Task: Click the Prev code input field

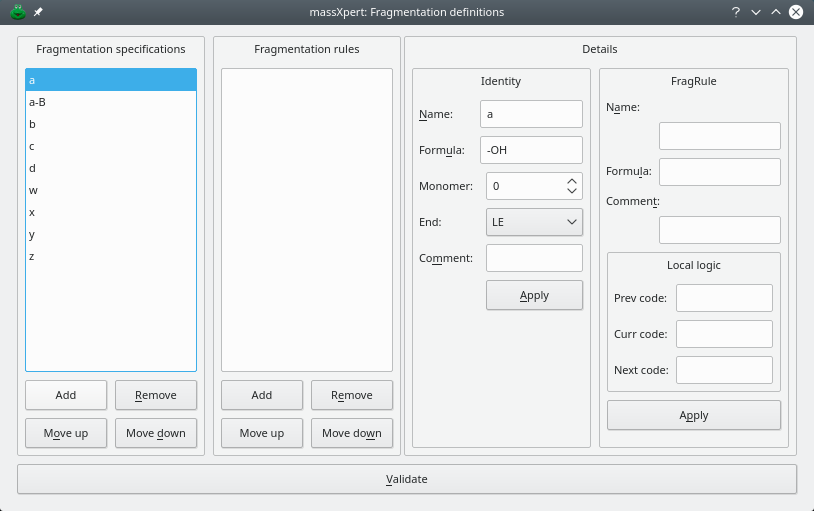Action: point(724,298)
